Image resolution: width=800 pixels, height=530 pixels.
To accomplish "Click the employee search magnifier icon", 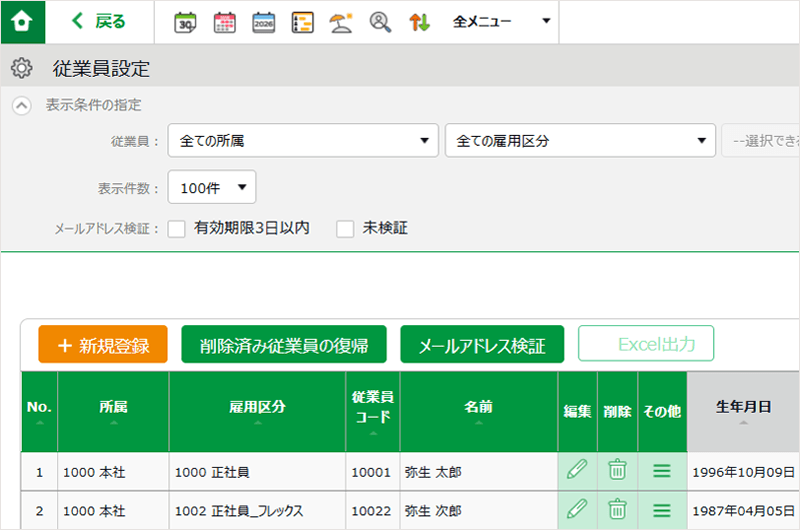I will tap(380, 22).
